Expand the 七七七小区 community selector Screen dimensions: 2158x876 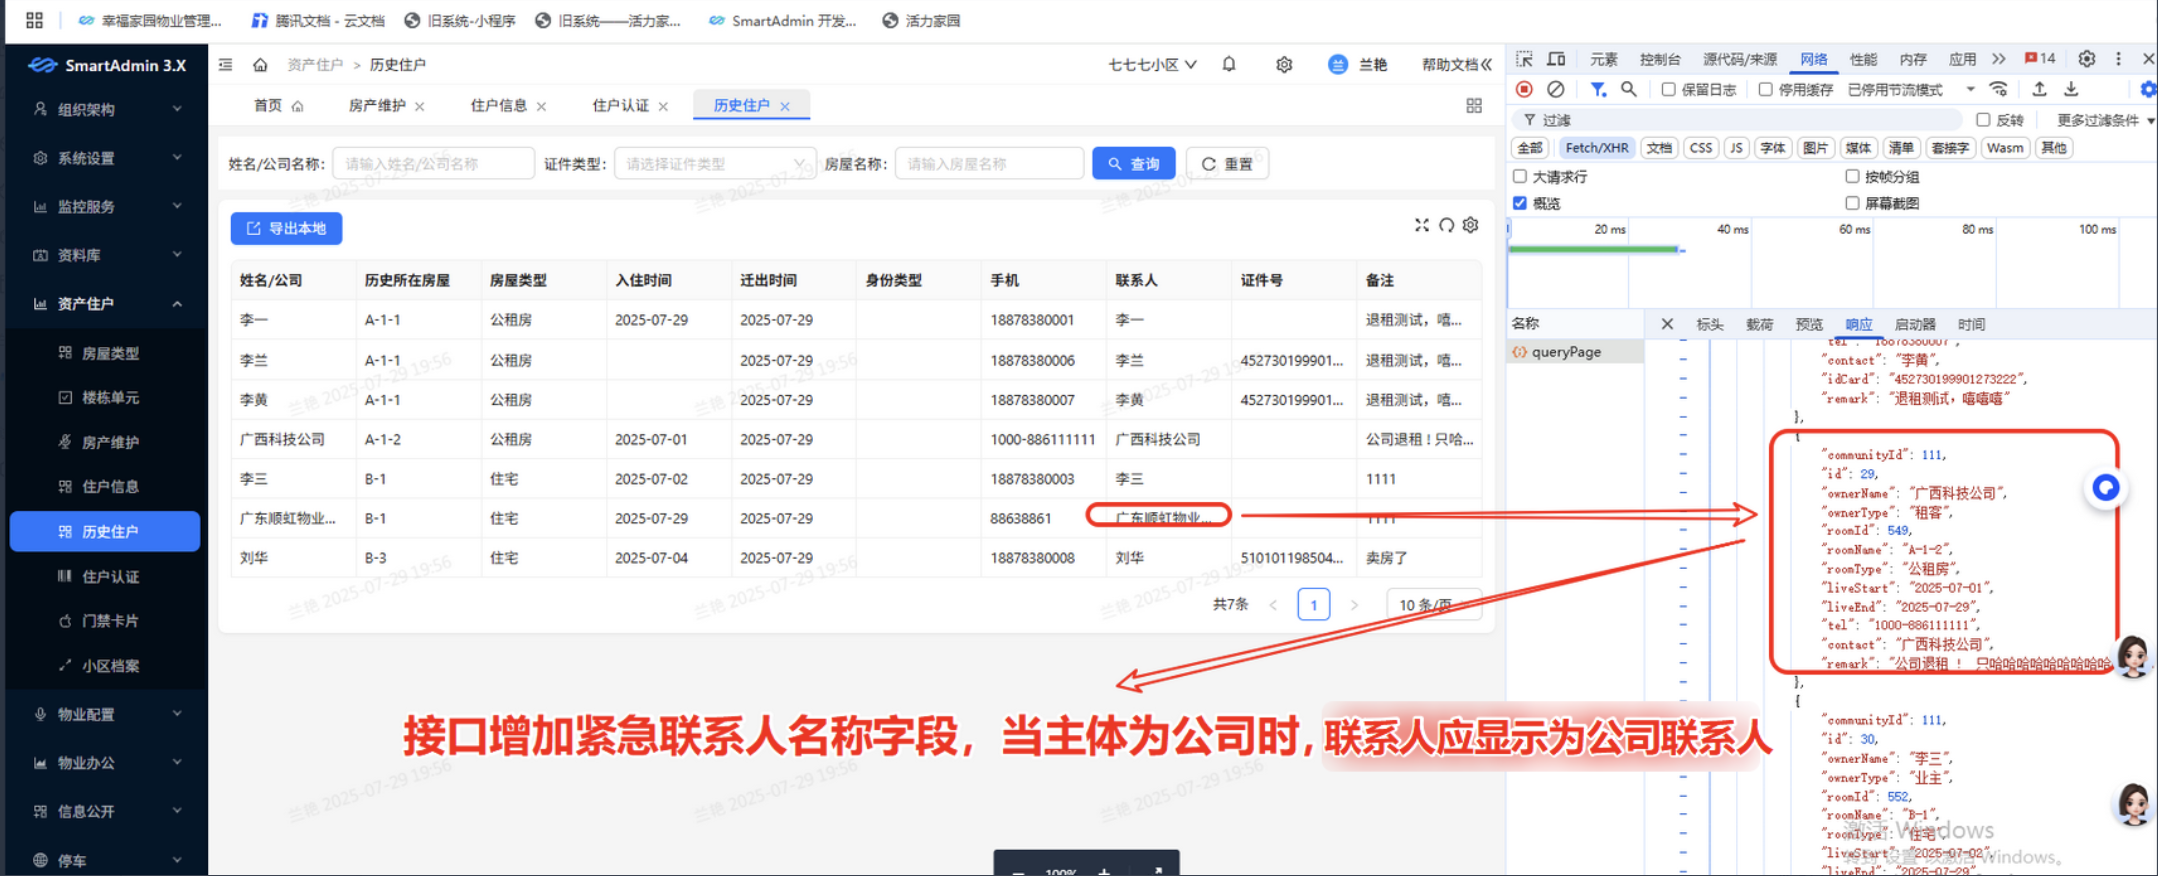(x=1152, y=65)
